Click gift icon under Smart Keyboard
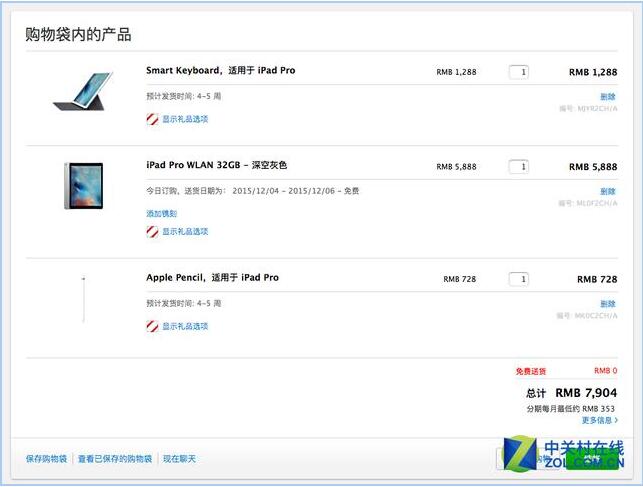This screenshot has height=487, width=643. pyautogui.click(x=152, y=119)
